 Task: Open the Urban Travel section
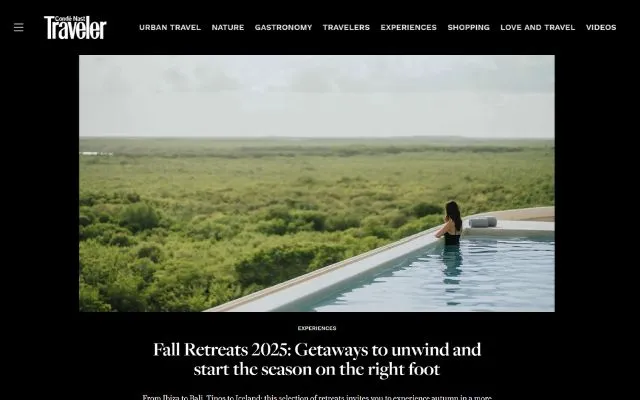[170, 27]
